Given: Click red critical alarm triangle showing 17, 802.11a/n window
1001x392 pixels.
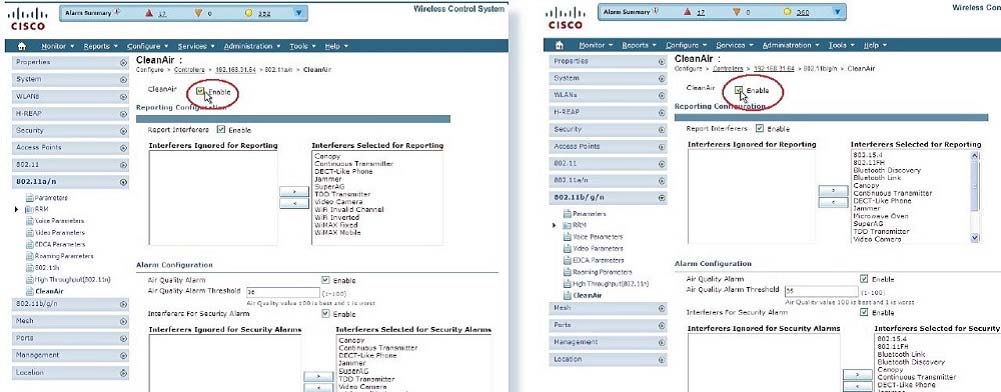Looking at the screenshot, I should [149, 13].
